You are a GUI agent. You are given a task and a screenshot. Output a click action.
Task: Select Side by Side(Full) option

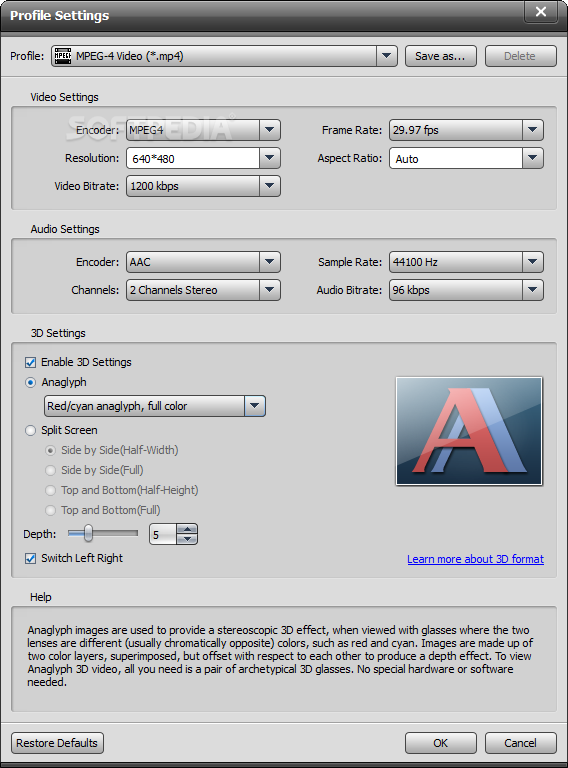[50, 471]
